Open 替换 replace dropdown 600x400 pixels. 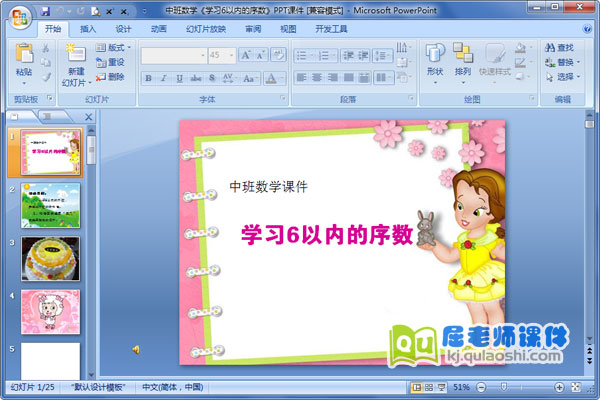(562, 62)
